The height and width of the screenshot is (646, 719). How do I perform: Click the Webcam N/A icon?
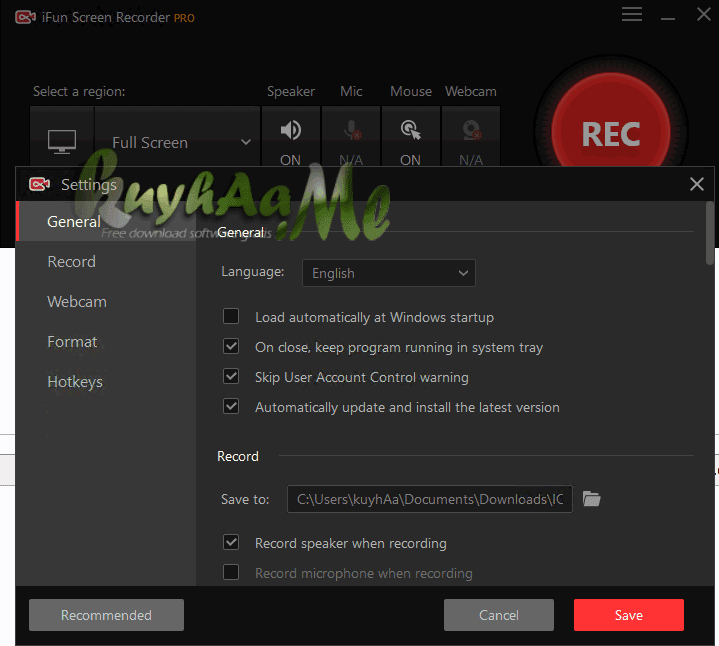coord(471,130)
